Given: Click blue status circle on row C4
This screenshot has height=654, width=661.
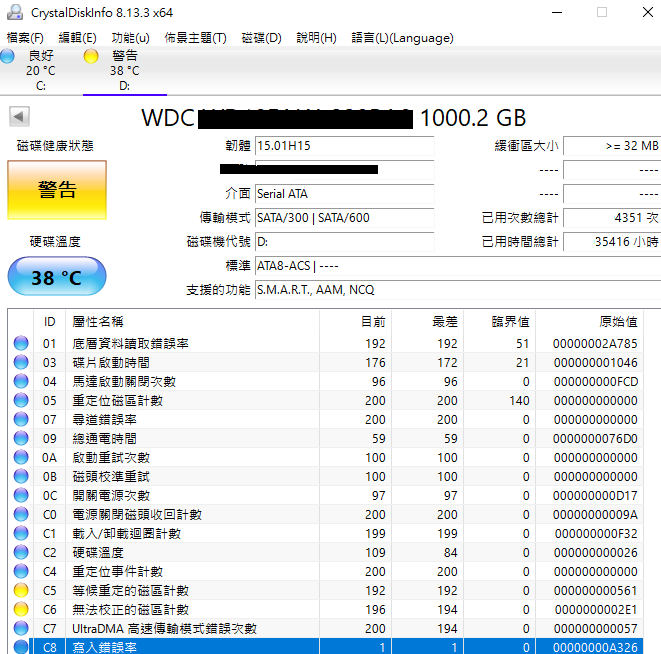Looking at the screenshot, I should click(x=21, y=571).
